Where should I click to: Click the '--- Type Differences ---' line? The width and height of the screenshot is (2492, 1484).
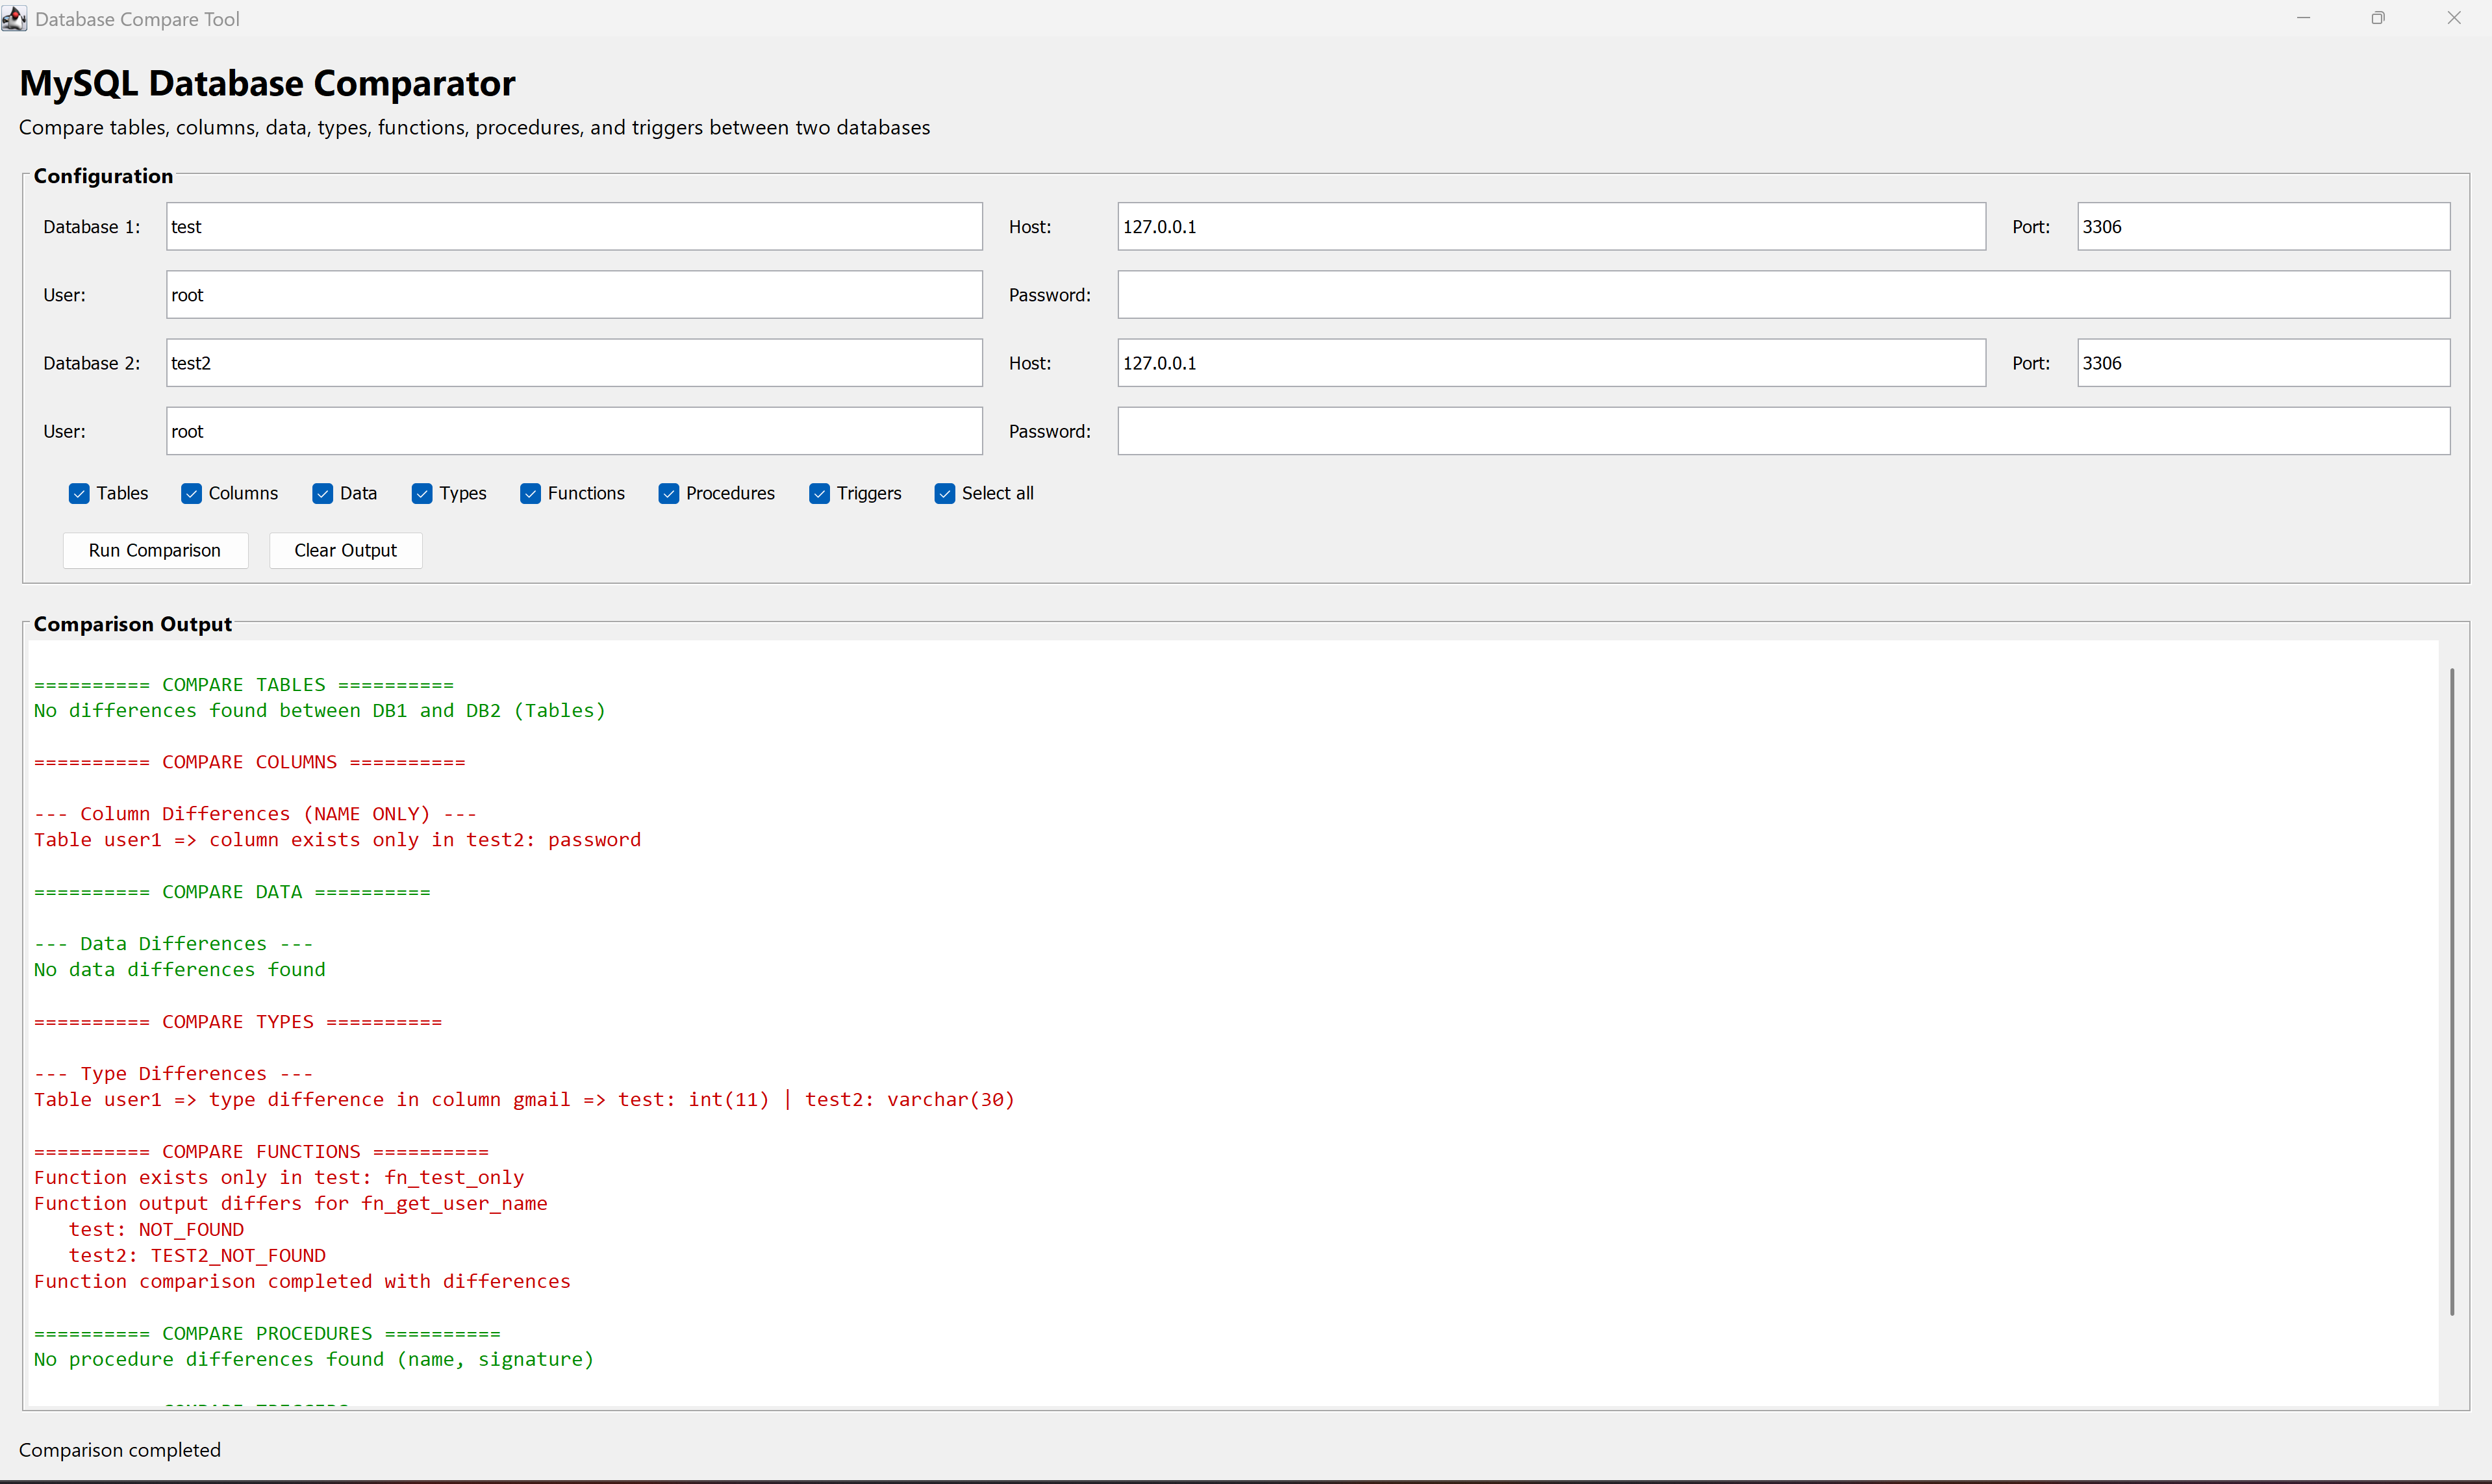tap(174, 1074)
